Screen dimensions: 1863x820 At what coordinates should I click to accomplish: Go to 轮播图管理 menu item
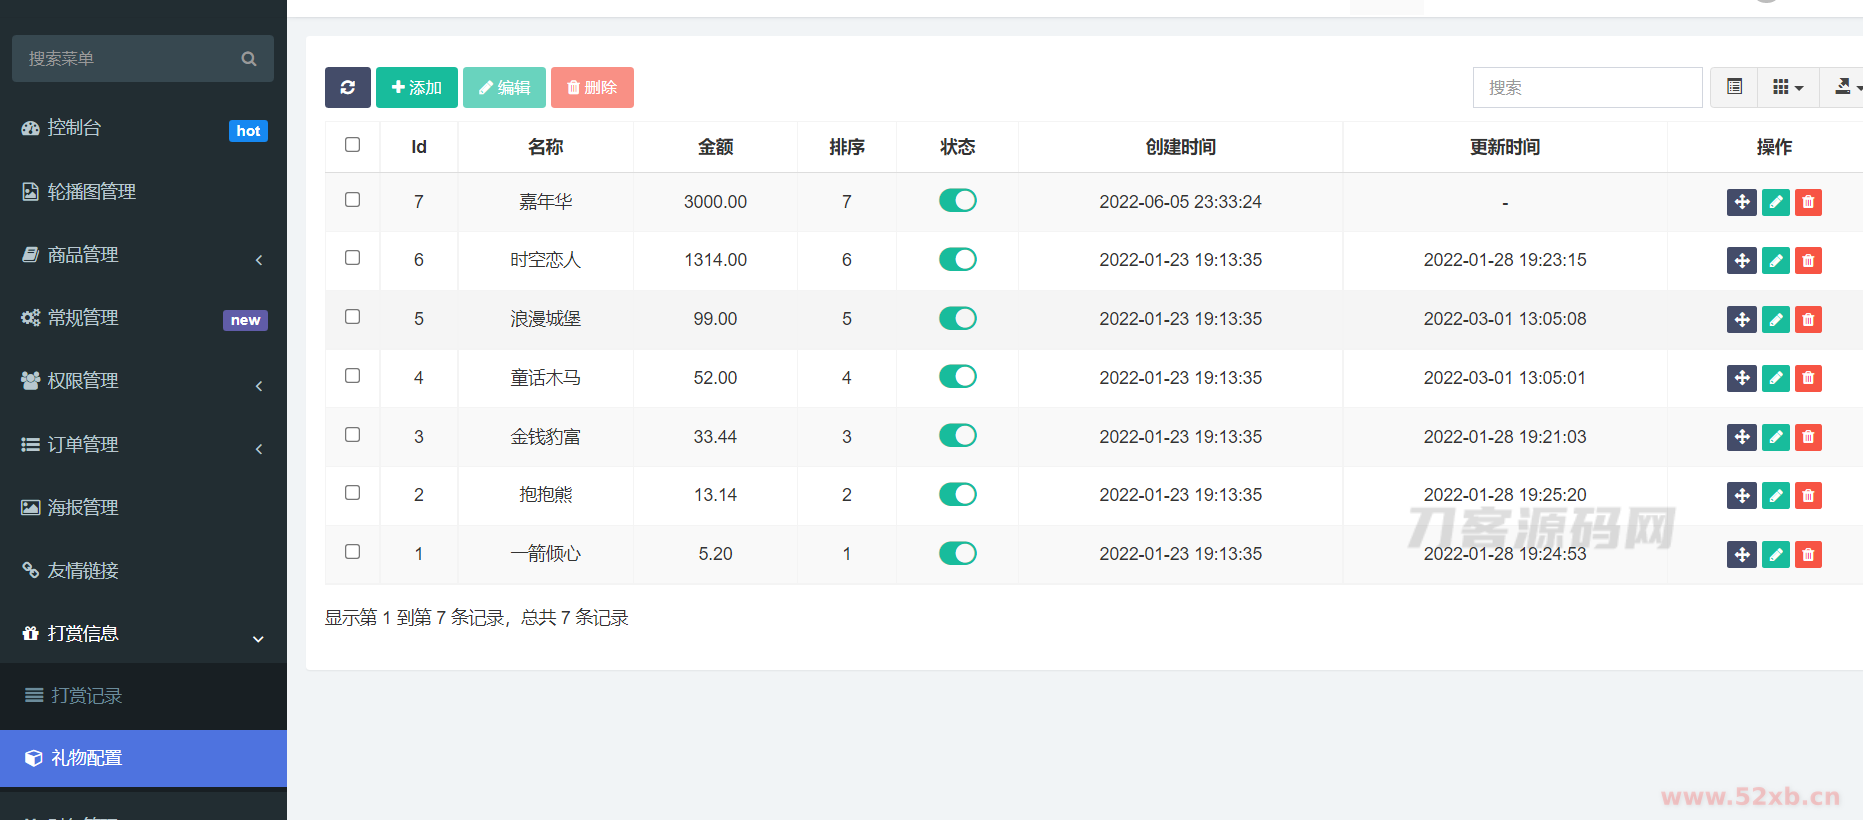click(x=92, y=192)
